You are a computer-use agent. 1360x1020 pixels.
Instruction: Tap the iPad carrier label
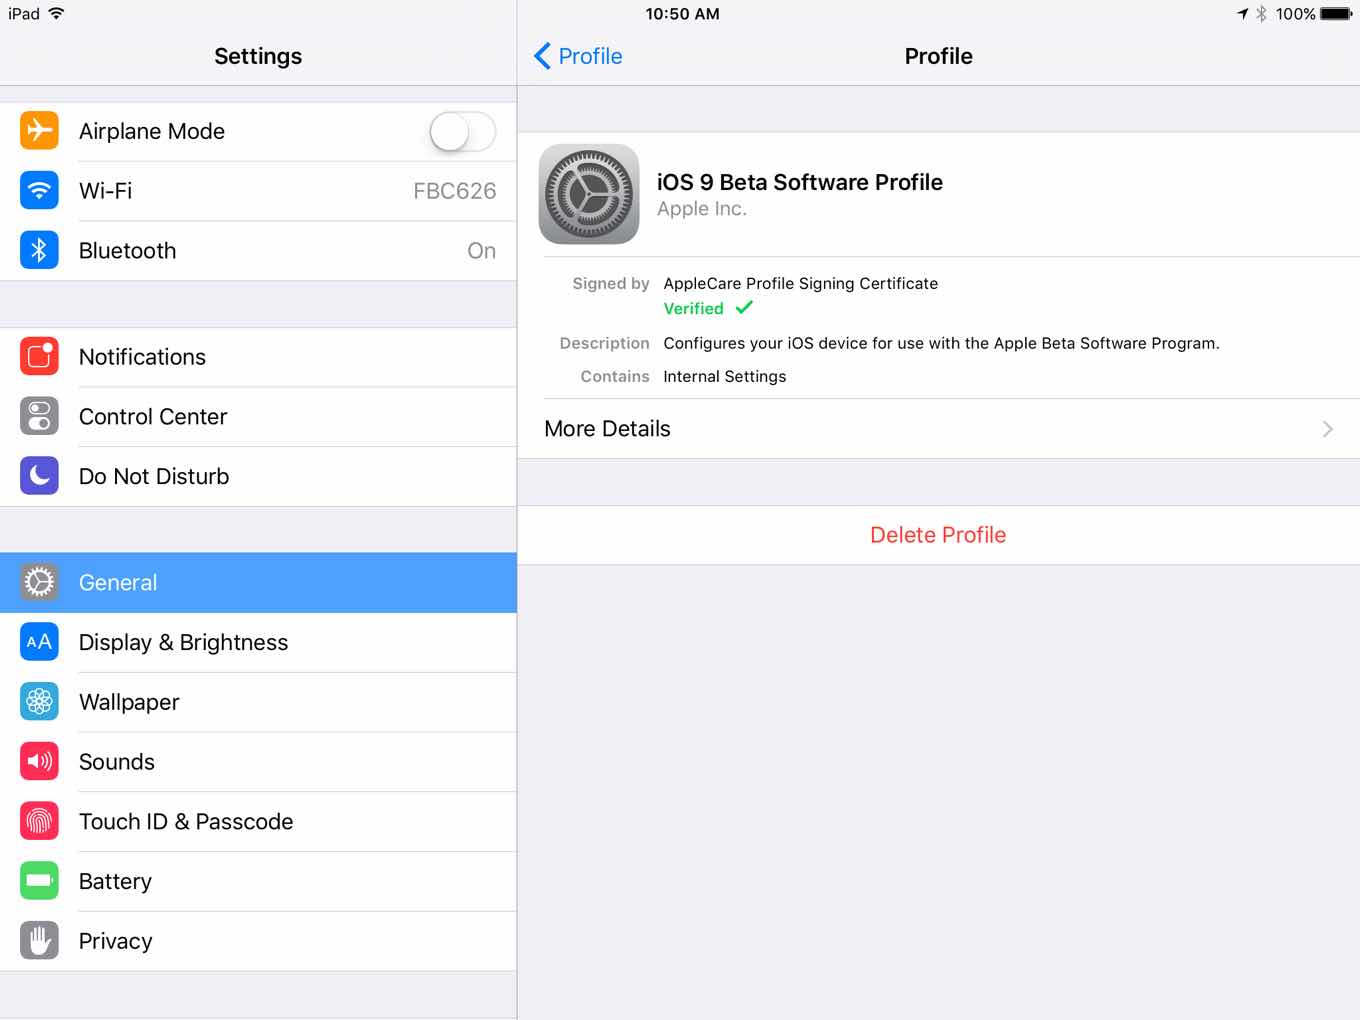click(24, 14)
